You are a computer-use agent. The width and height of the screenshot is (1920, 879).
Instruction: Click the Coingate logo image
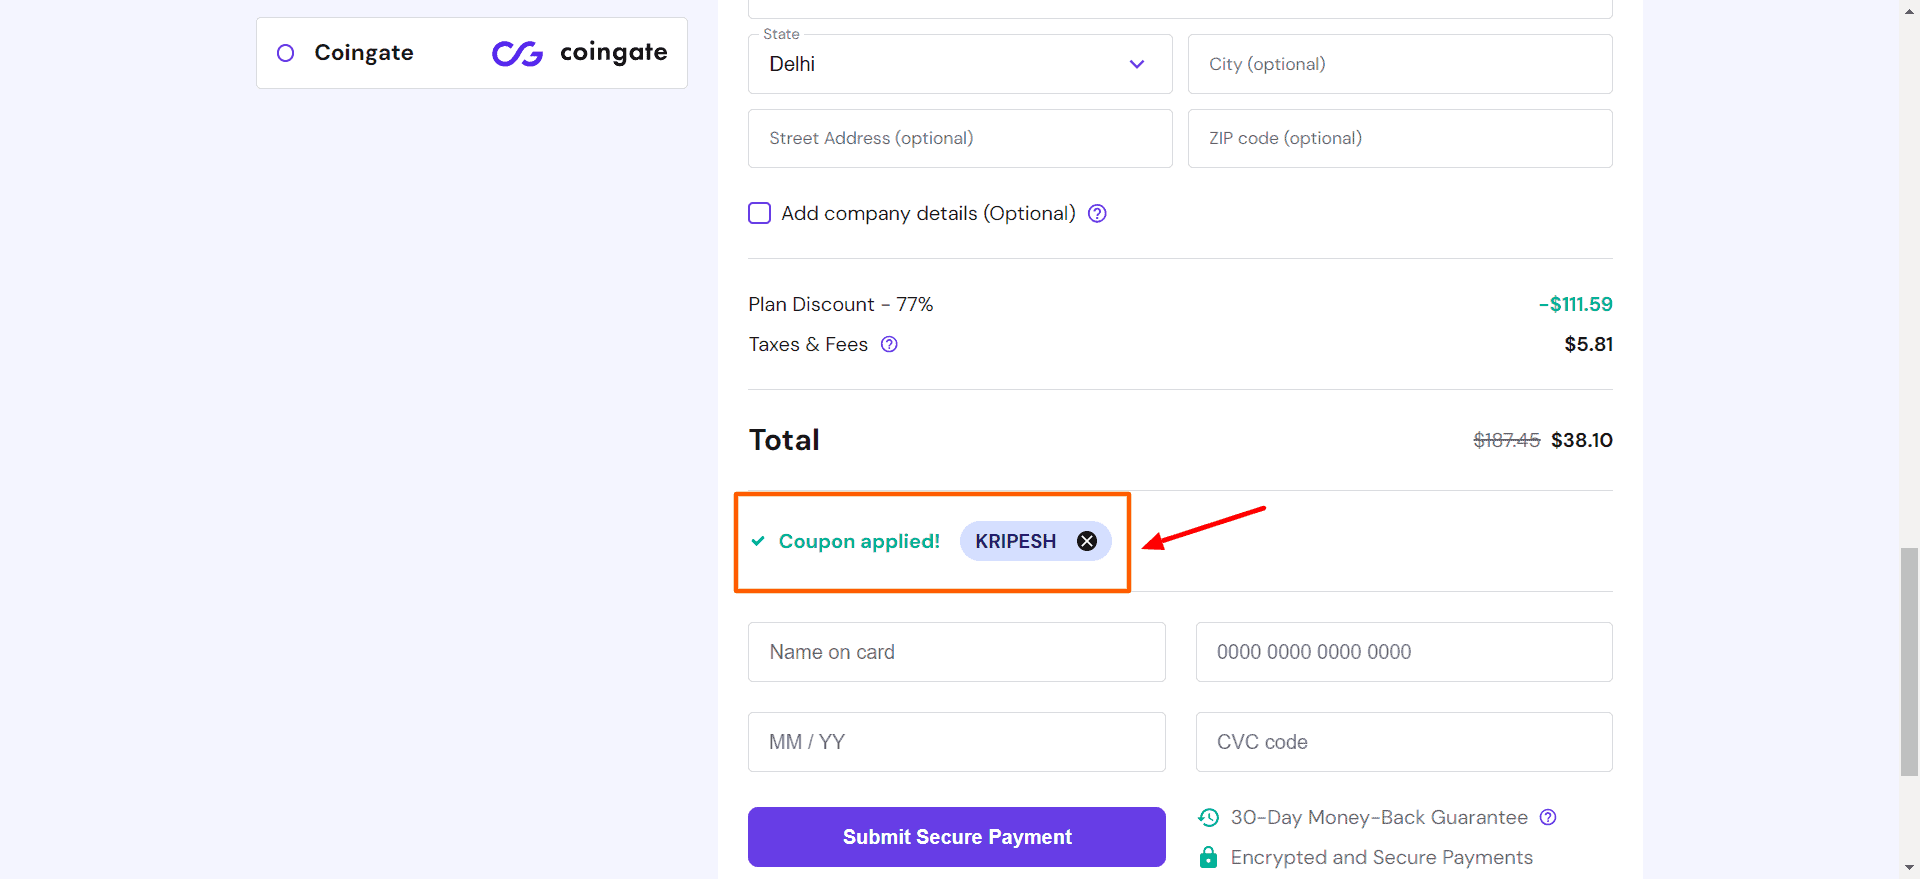[579, 53]
